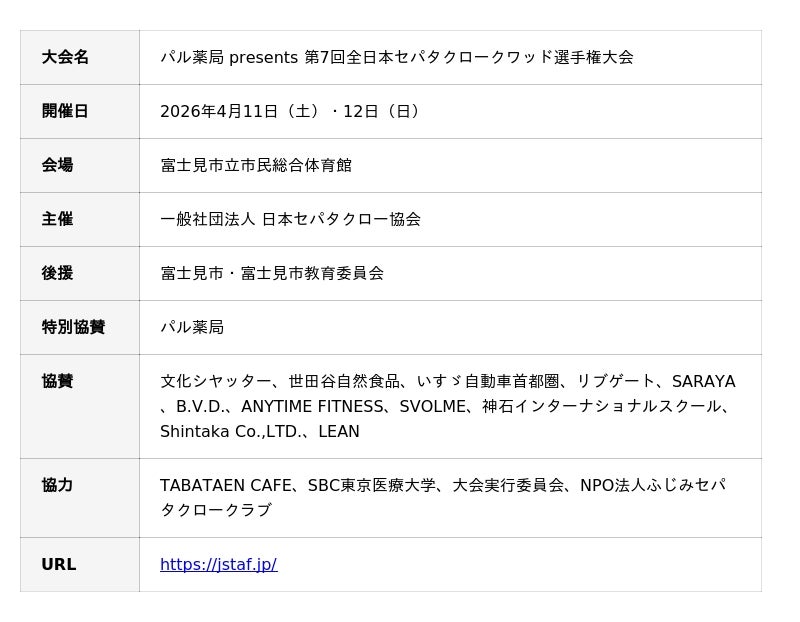The height and width of the screenshot is (622, 800).
Task: Select the 会場 label cell
Action: (x=57, y=165)
